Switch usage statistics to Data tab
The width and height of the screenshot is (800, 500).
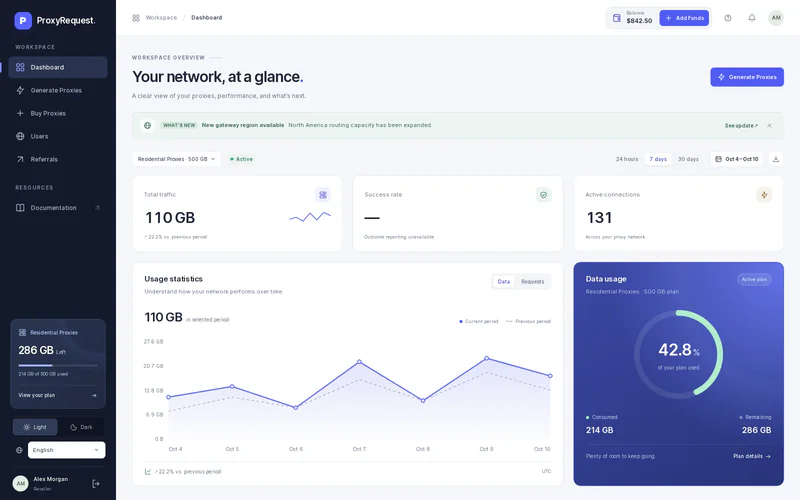pos(504,282)
